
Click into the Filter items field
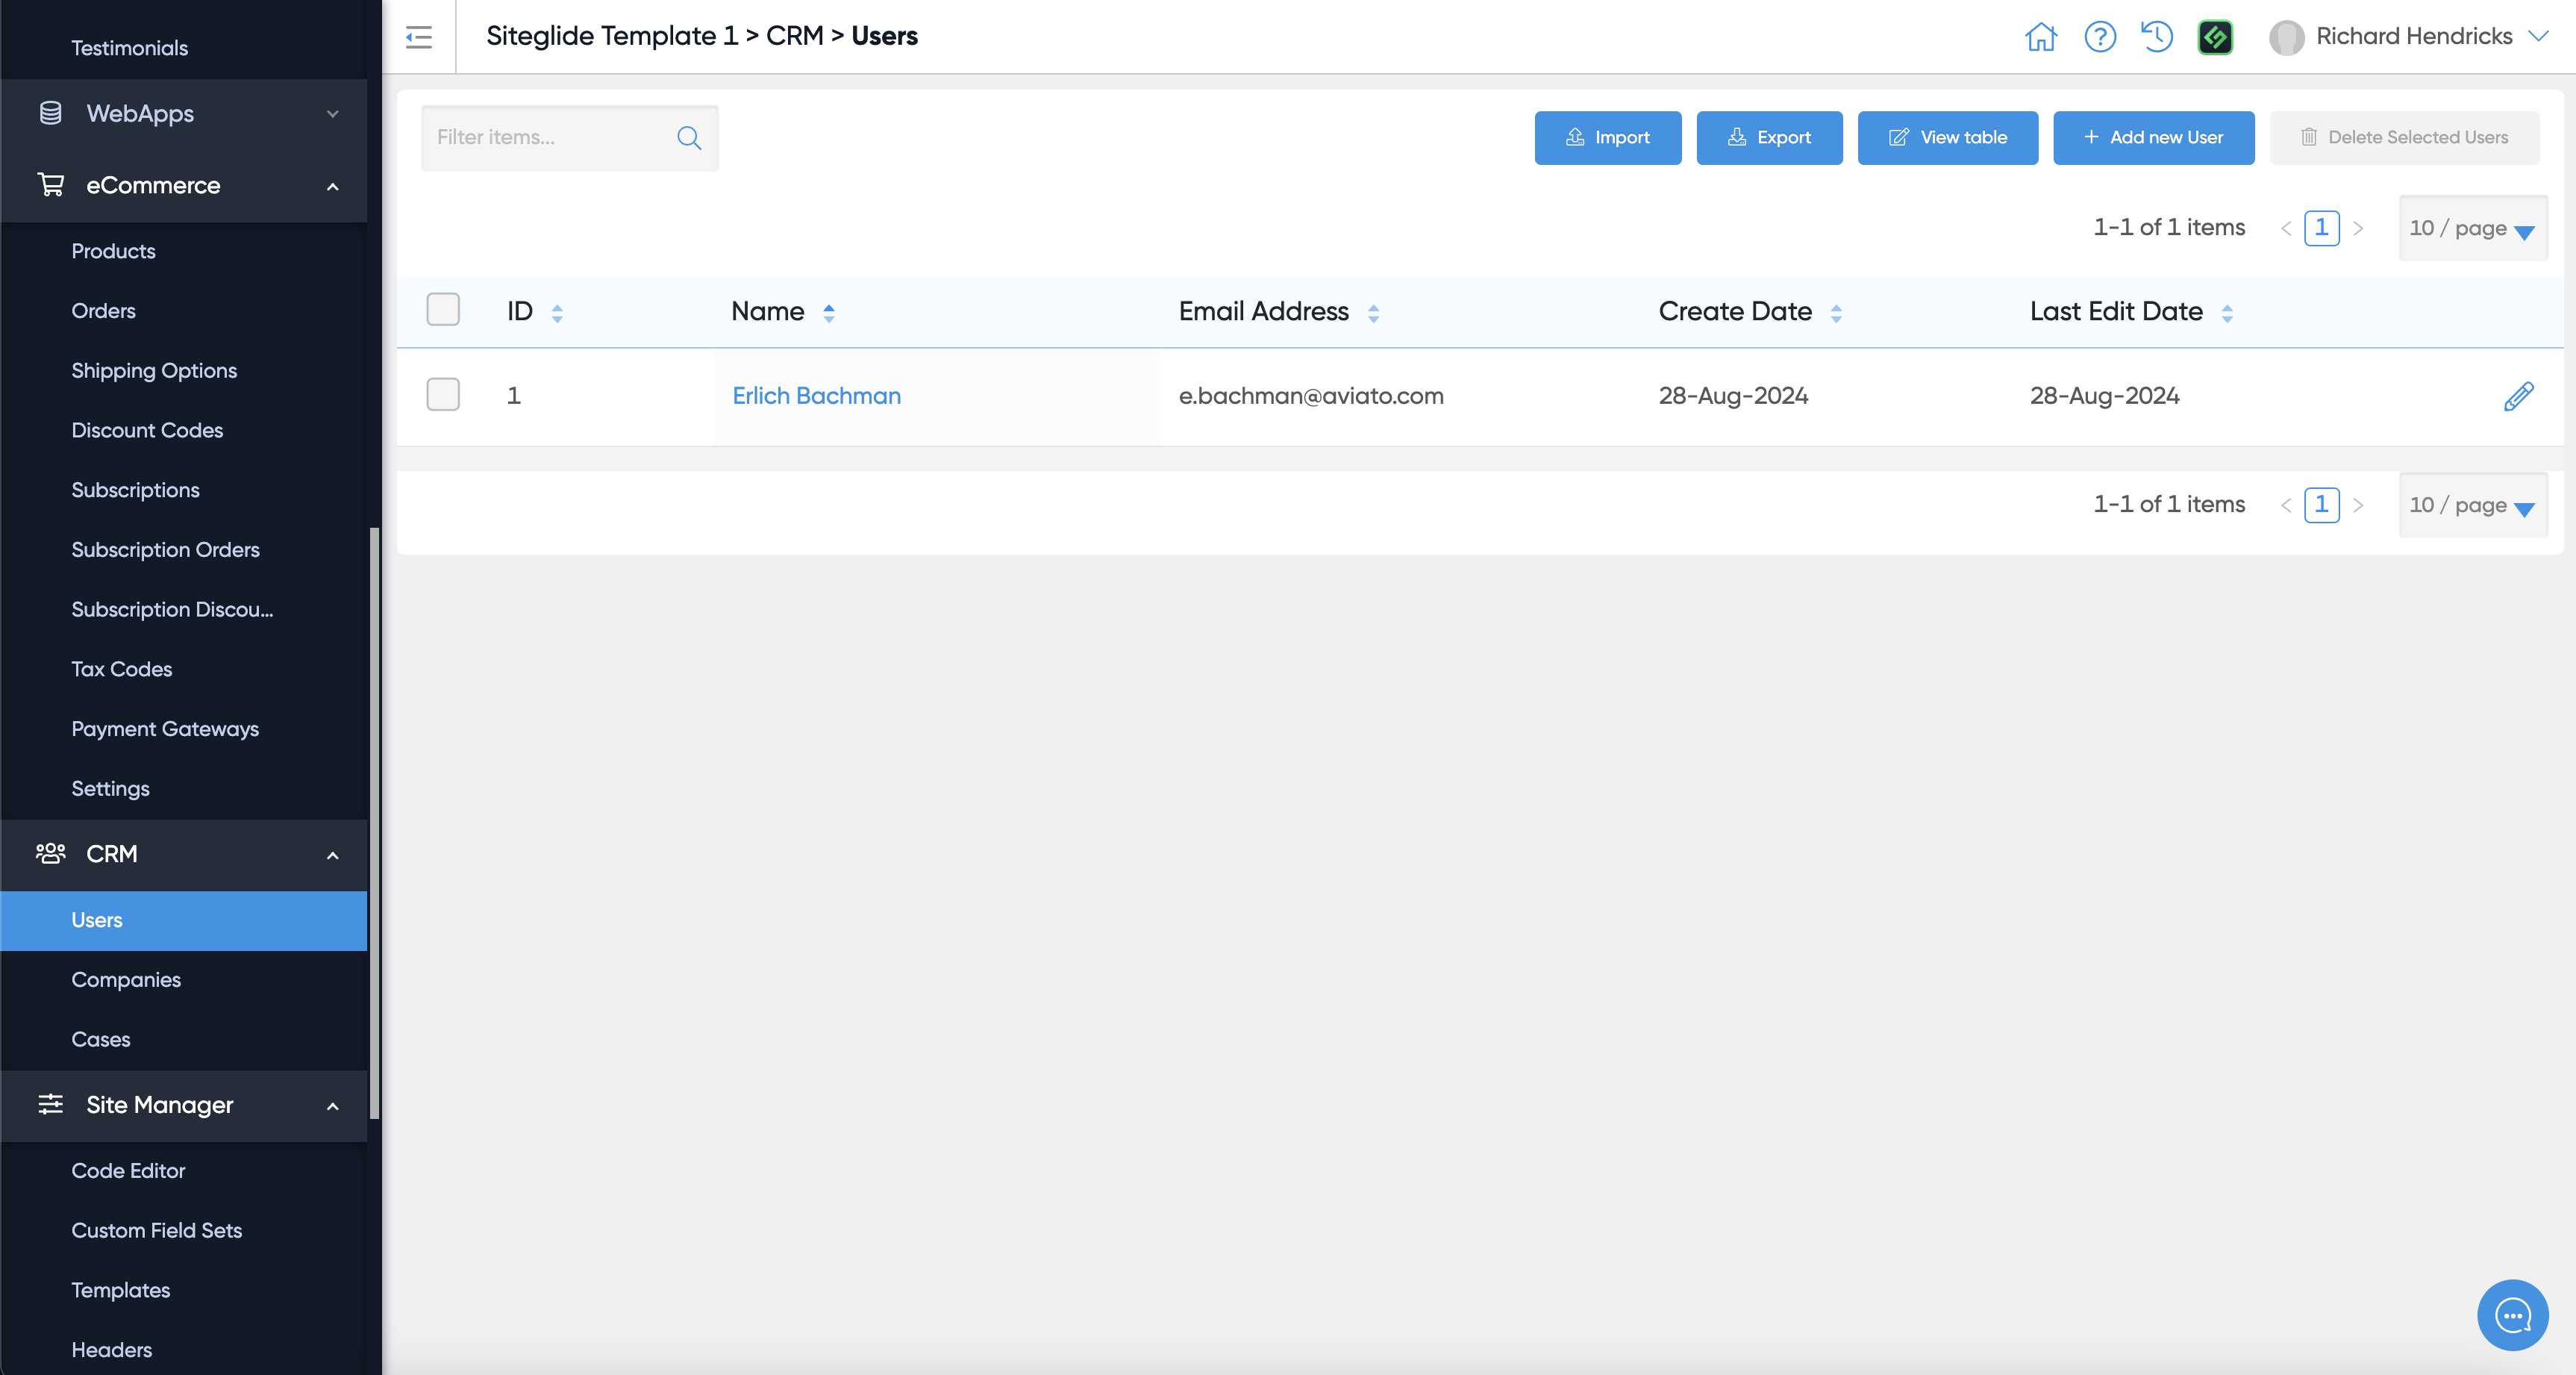[x=550, y=138]
